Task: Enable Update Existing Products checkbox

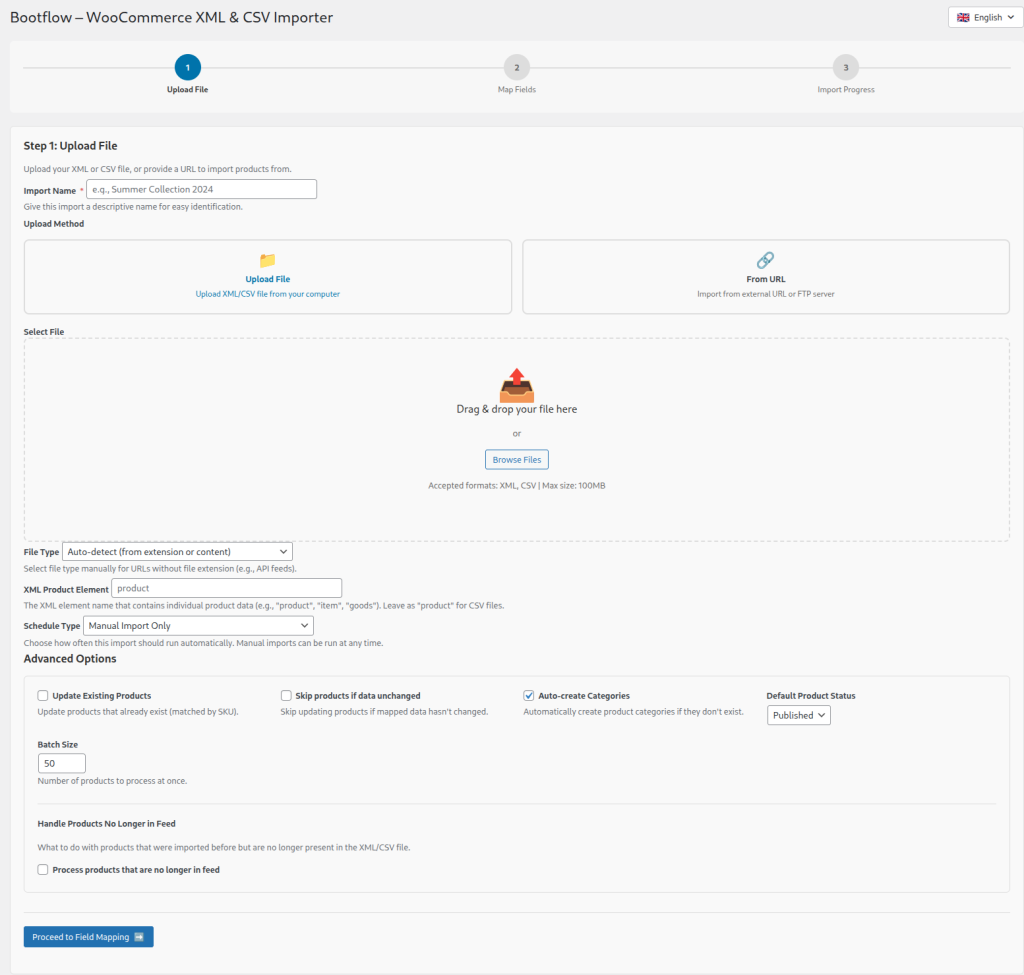Action: coord(43,695)
